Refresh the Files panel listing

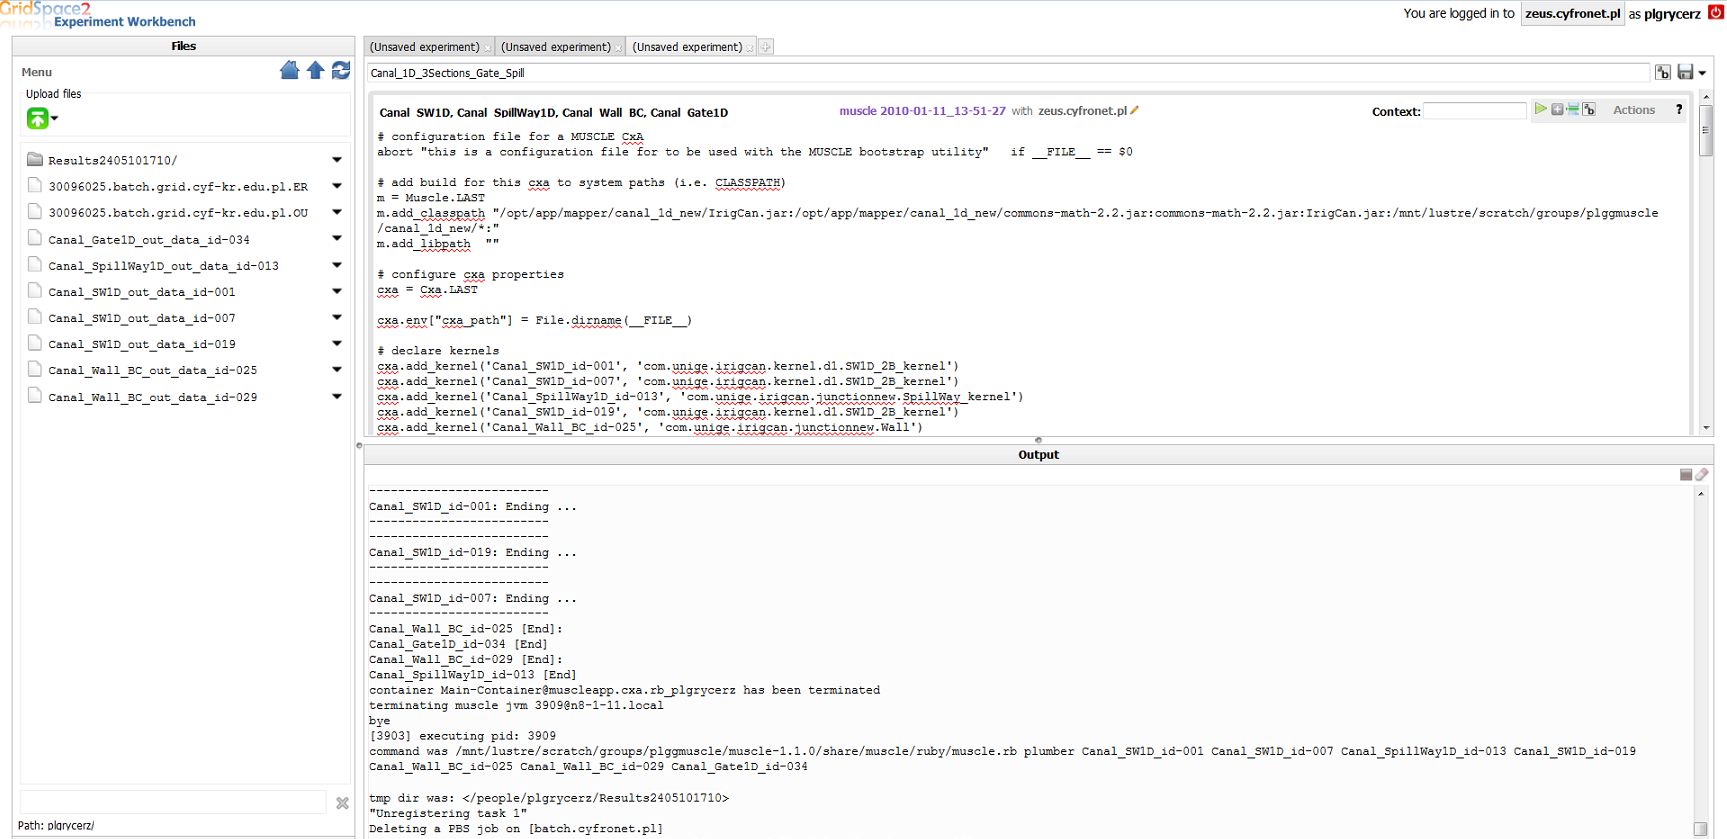coord(341,70)
